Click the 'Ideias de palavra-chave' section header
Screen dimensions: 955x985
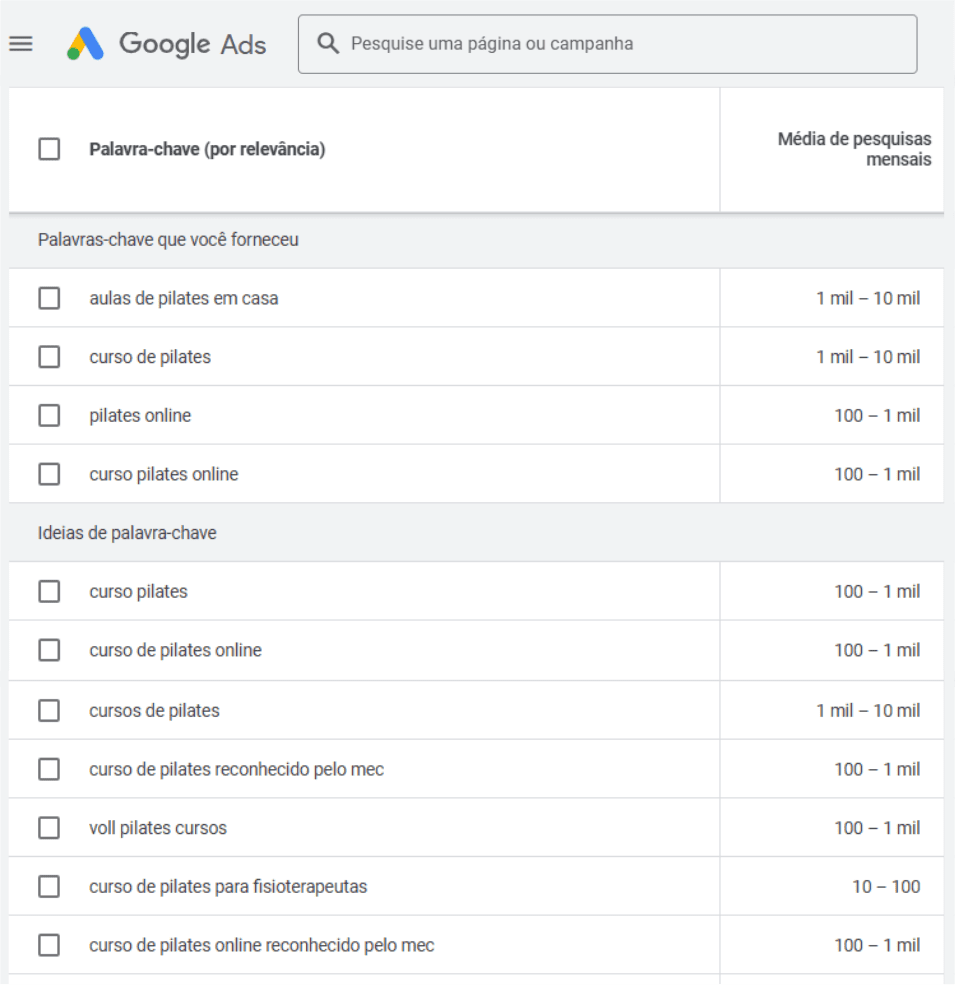pyautogui.click(x=127, y=533)
